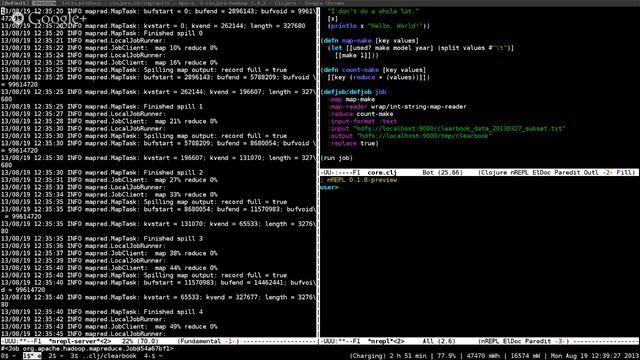Click the '(defn count-make [key values]' line

[373, 70]
